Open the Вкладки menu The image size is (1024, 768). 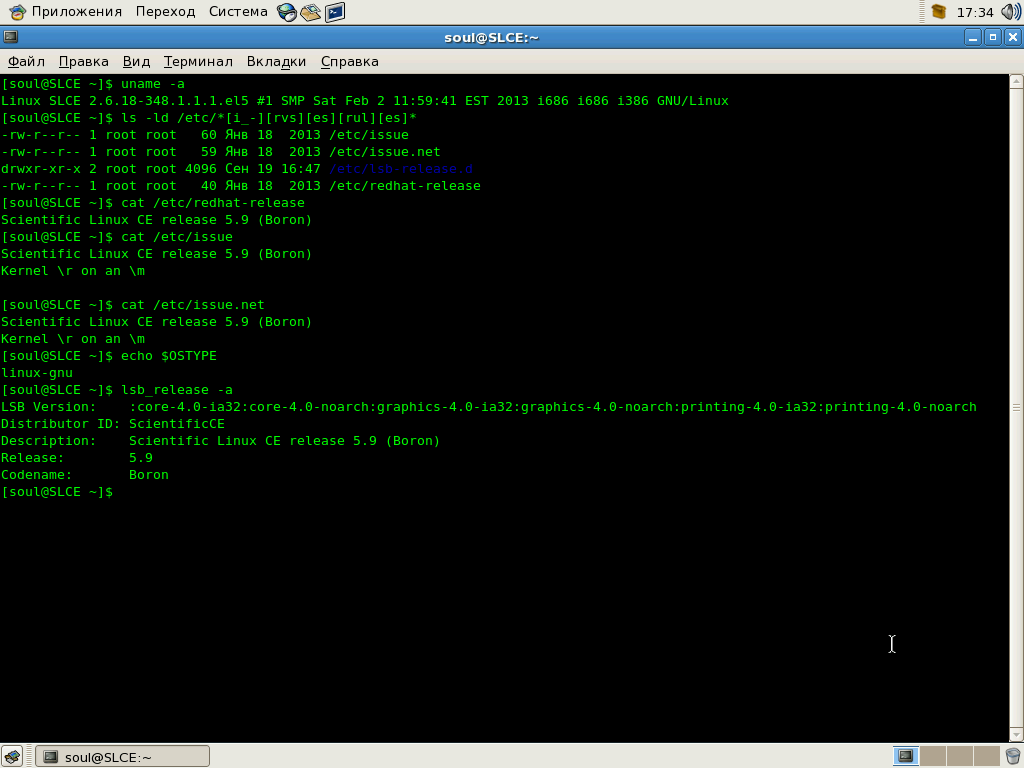[x=276, y=61]
